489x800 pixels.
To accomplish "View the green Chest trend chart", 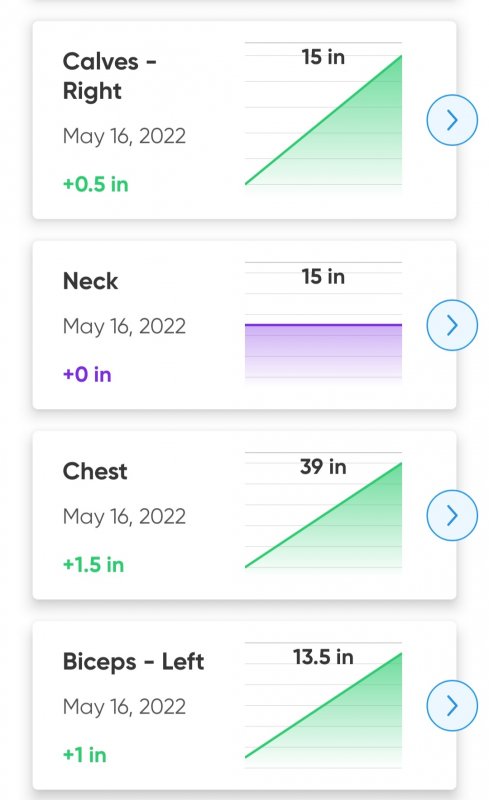I will coord(323,512).
